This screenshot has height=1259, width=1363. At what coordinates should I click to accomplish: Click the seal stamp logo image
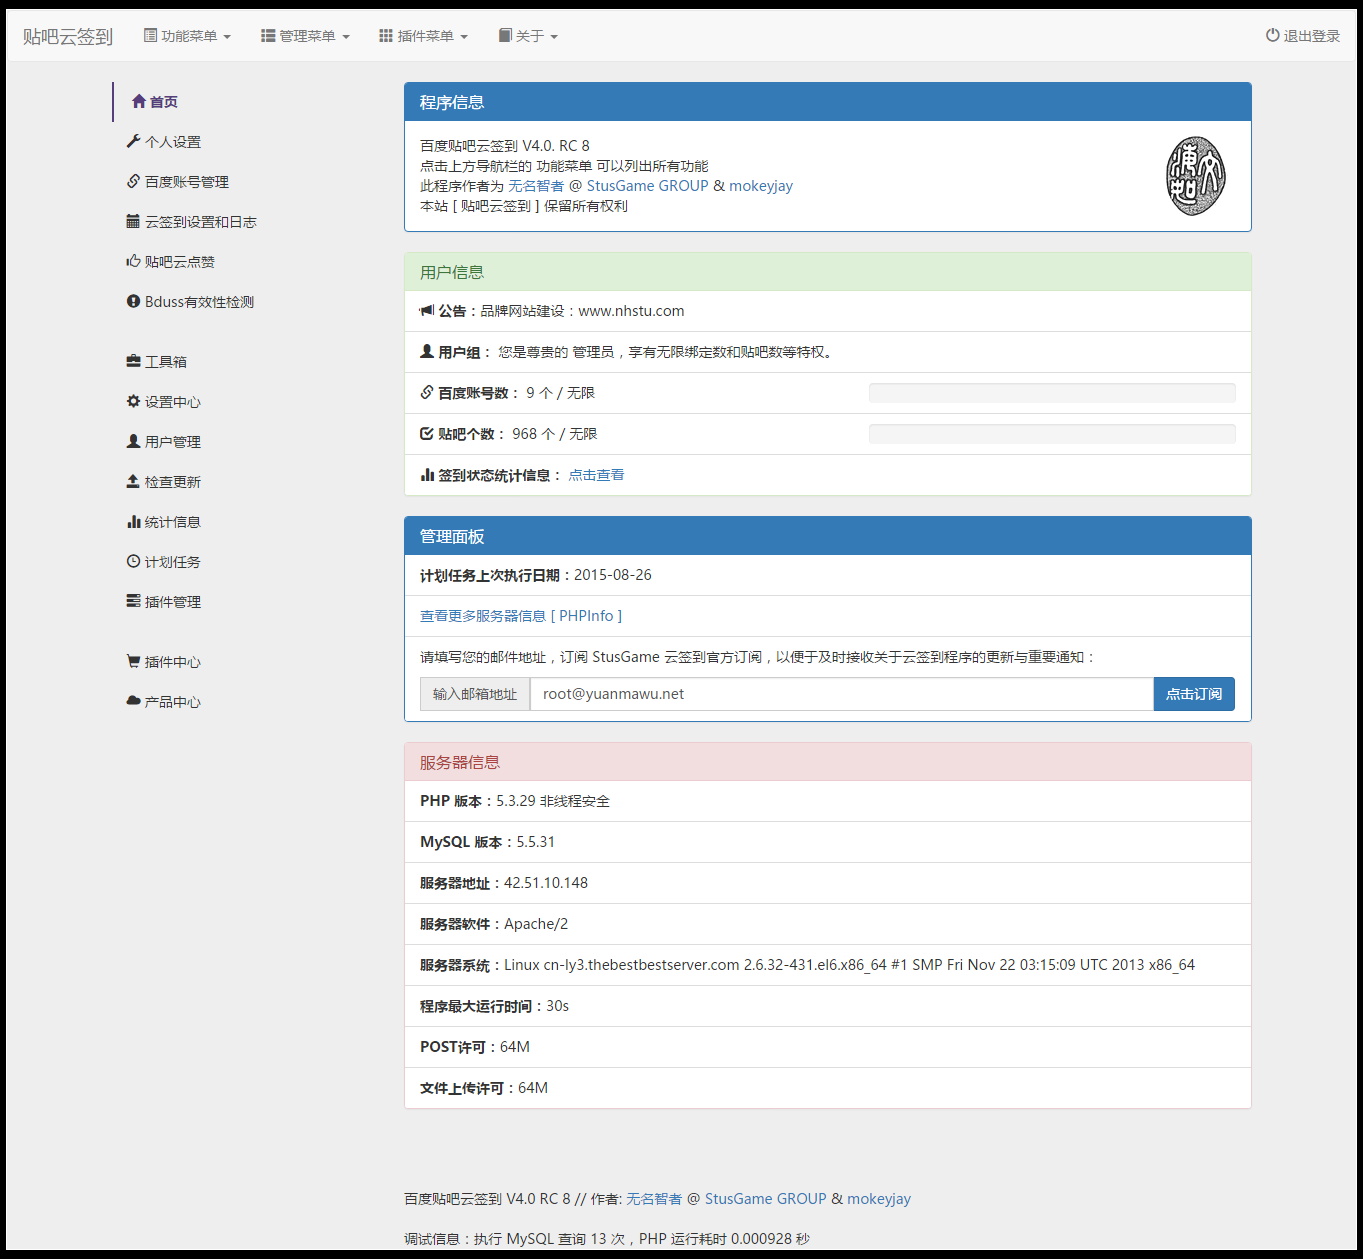[x=1196, y=176]
